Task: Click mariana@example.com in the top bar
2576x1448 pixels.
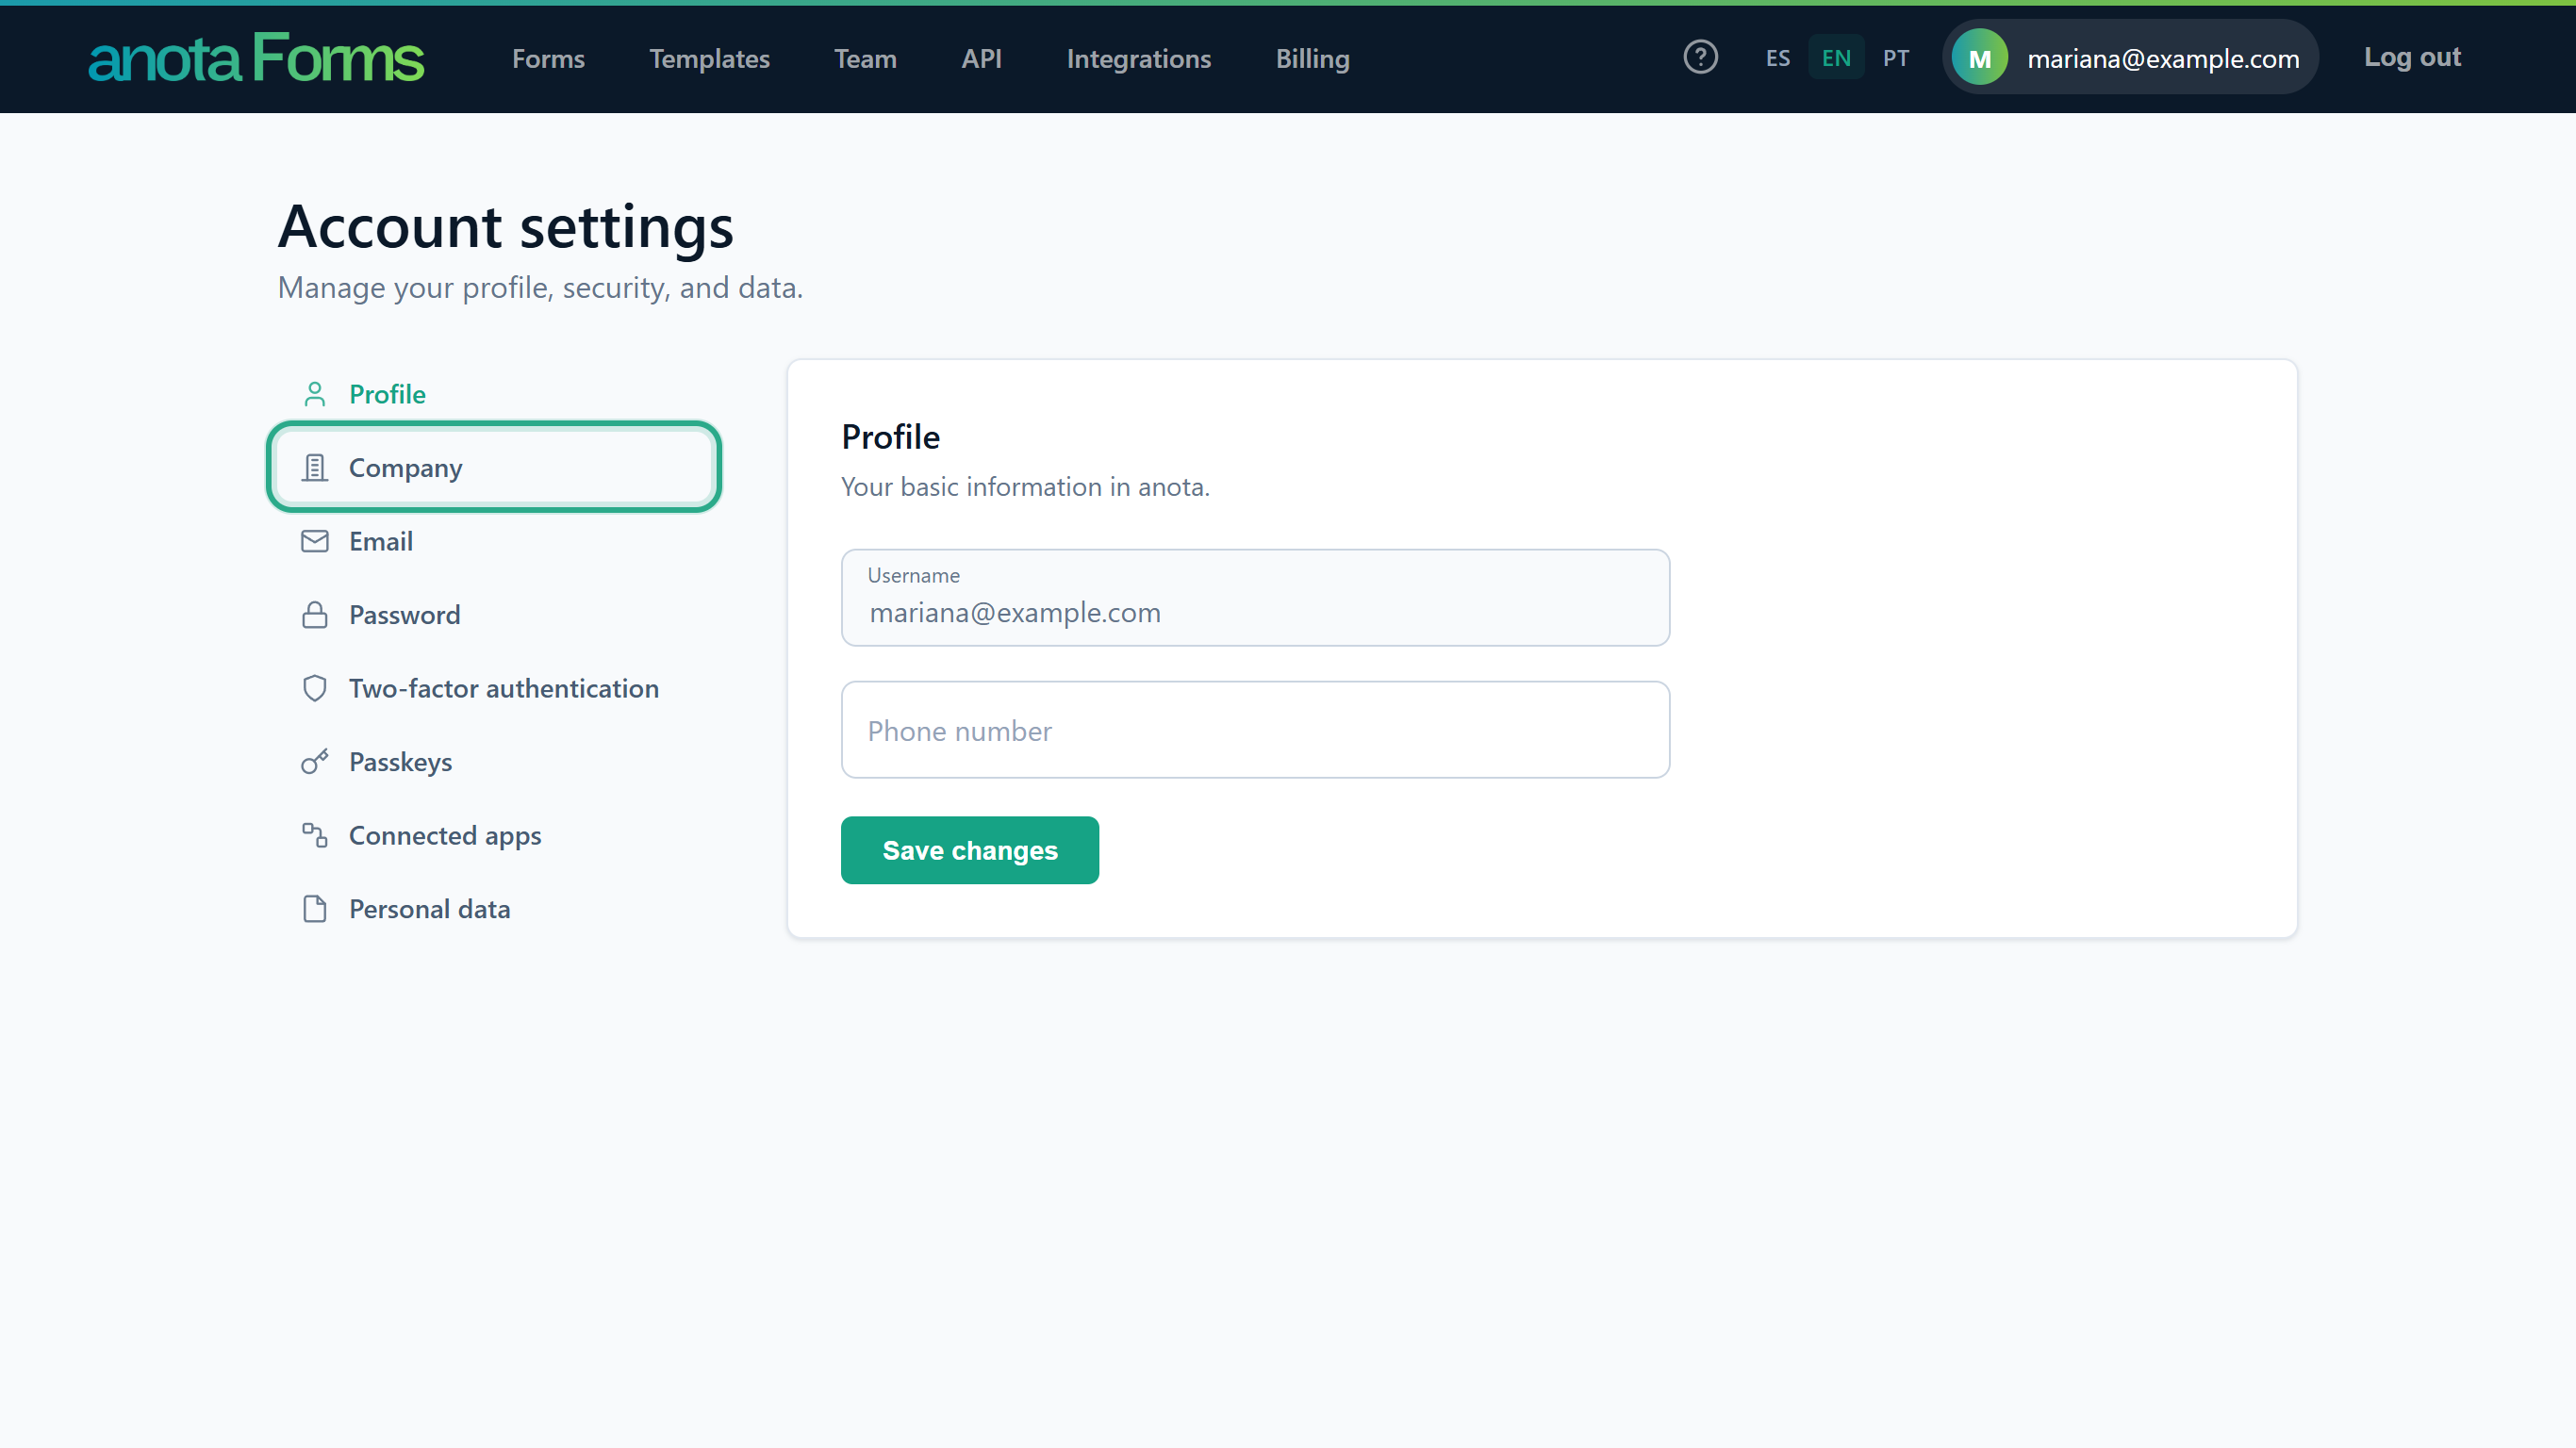Action: click(2162, 59)
